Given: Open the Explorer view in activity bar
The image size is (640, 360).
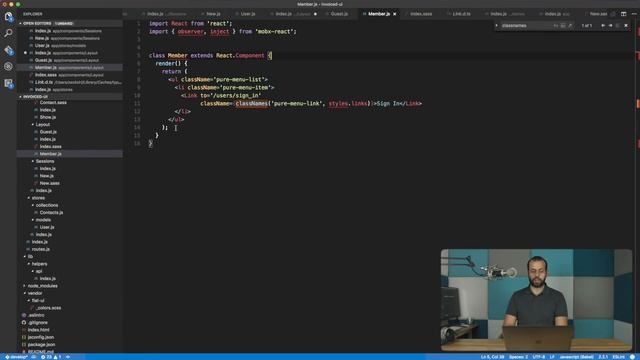Looking at the screenshot, I should [8, 17].
